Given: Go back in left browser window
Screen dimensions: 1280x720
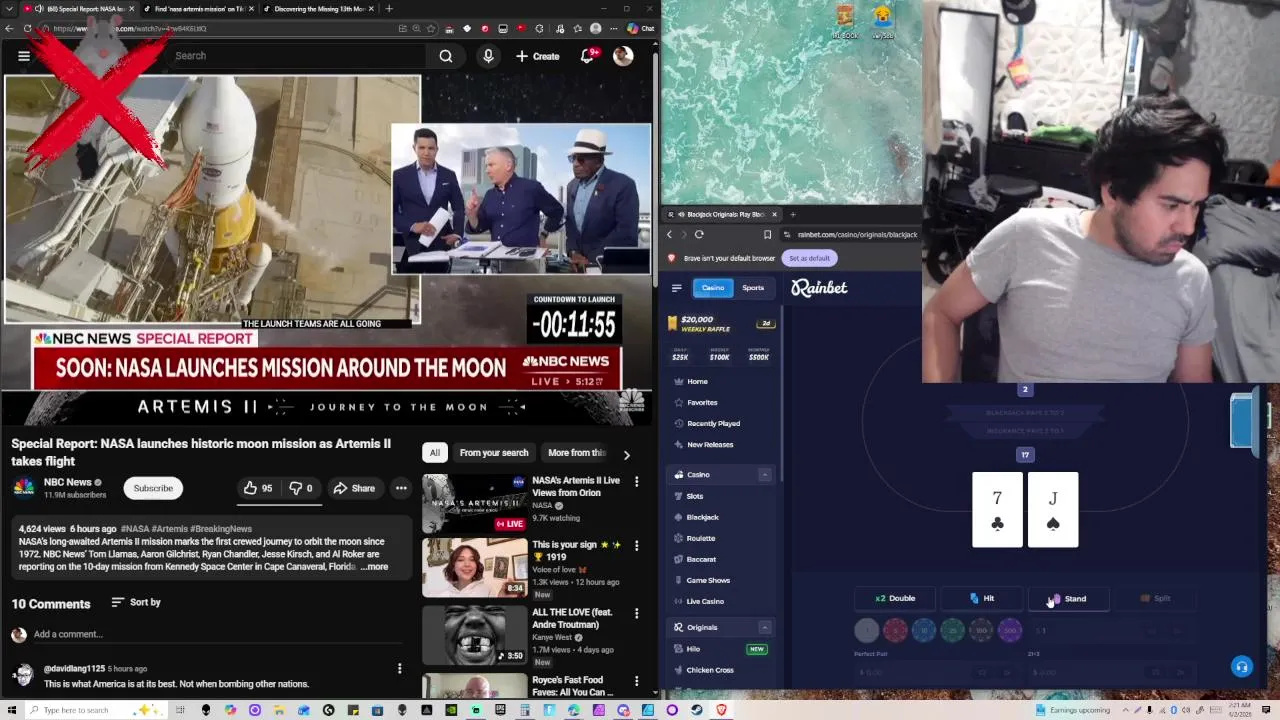Looking at the screenshot, I should 9,28.
